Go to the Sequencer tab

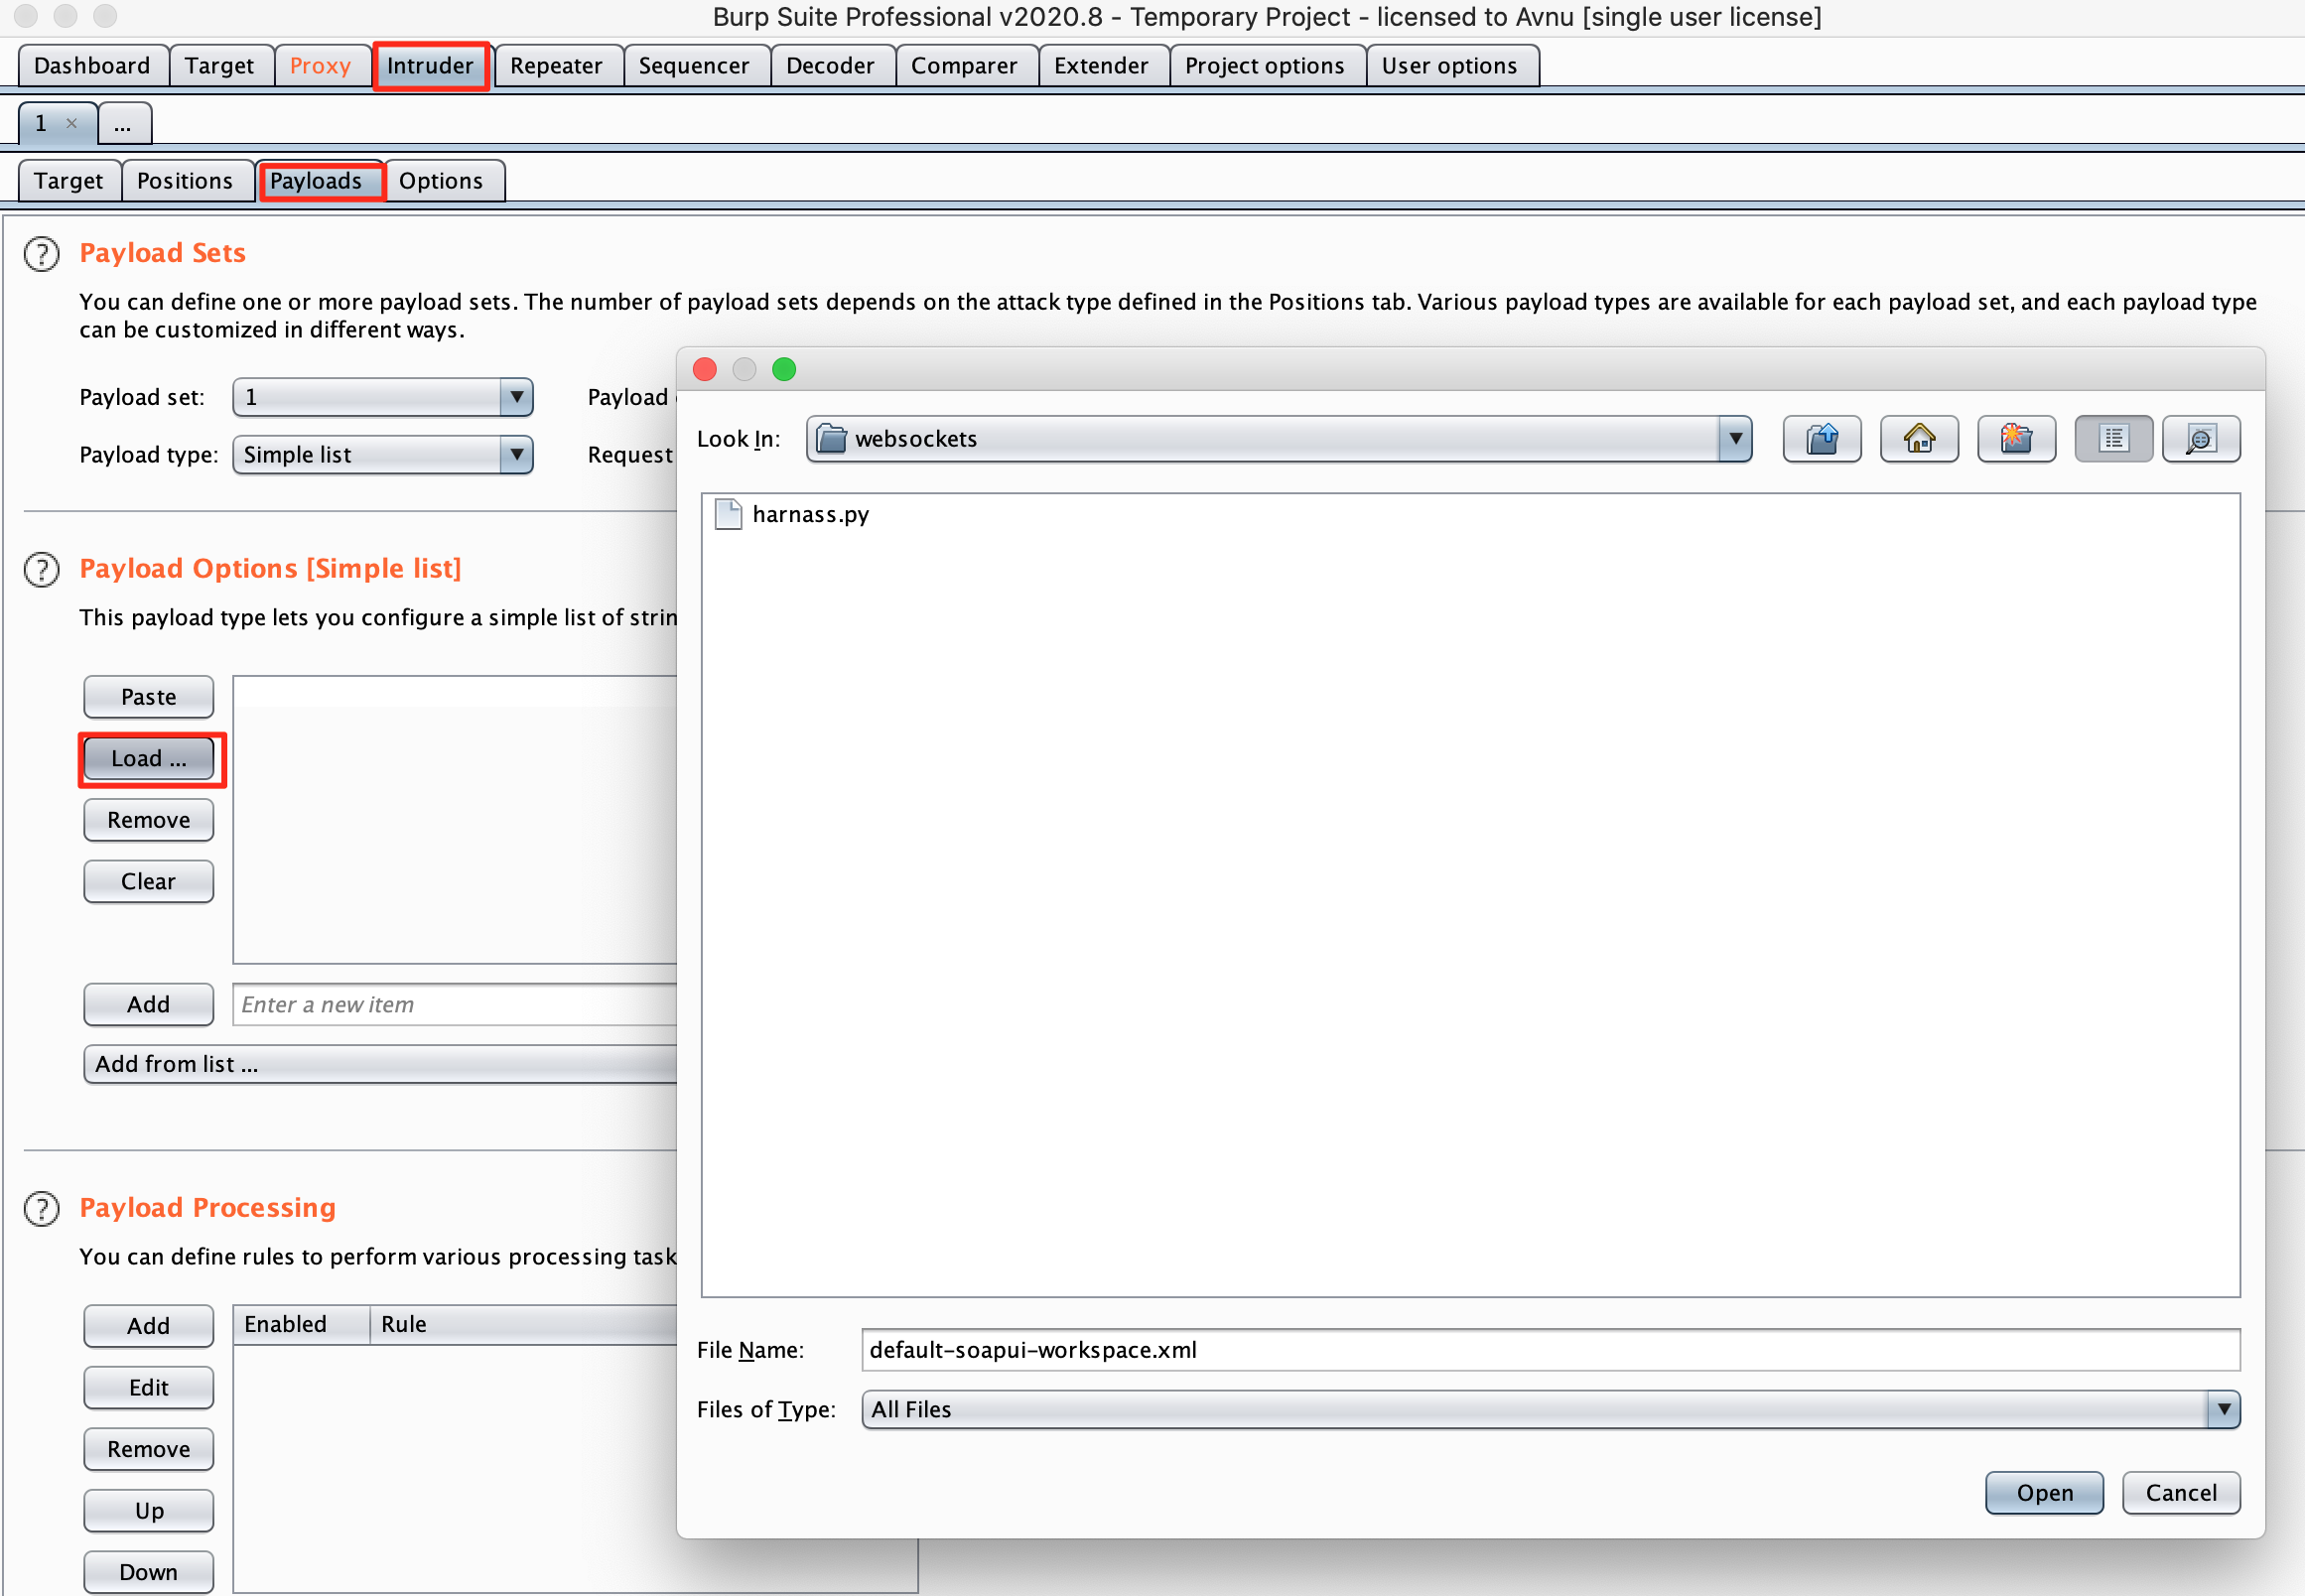click(x=694, y=66)
